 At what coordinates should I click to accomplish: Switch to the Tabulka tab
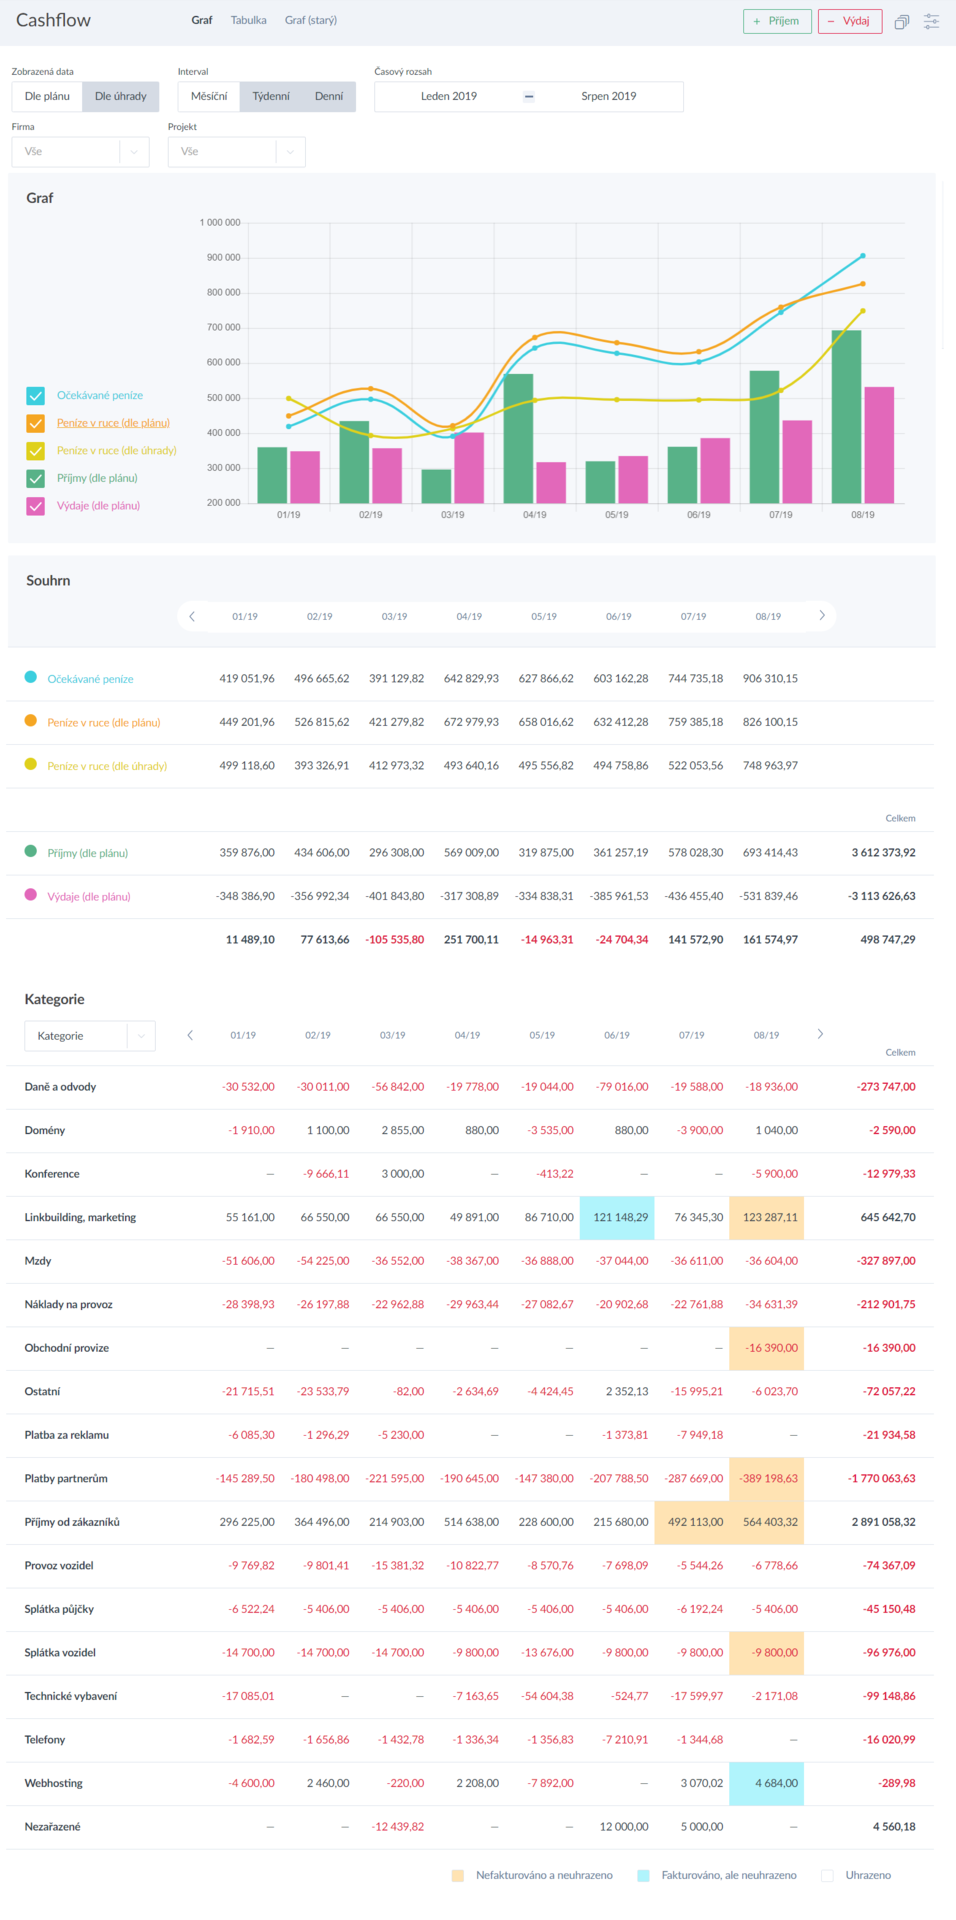[248, 20]
